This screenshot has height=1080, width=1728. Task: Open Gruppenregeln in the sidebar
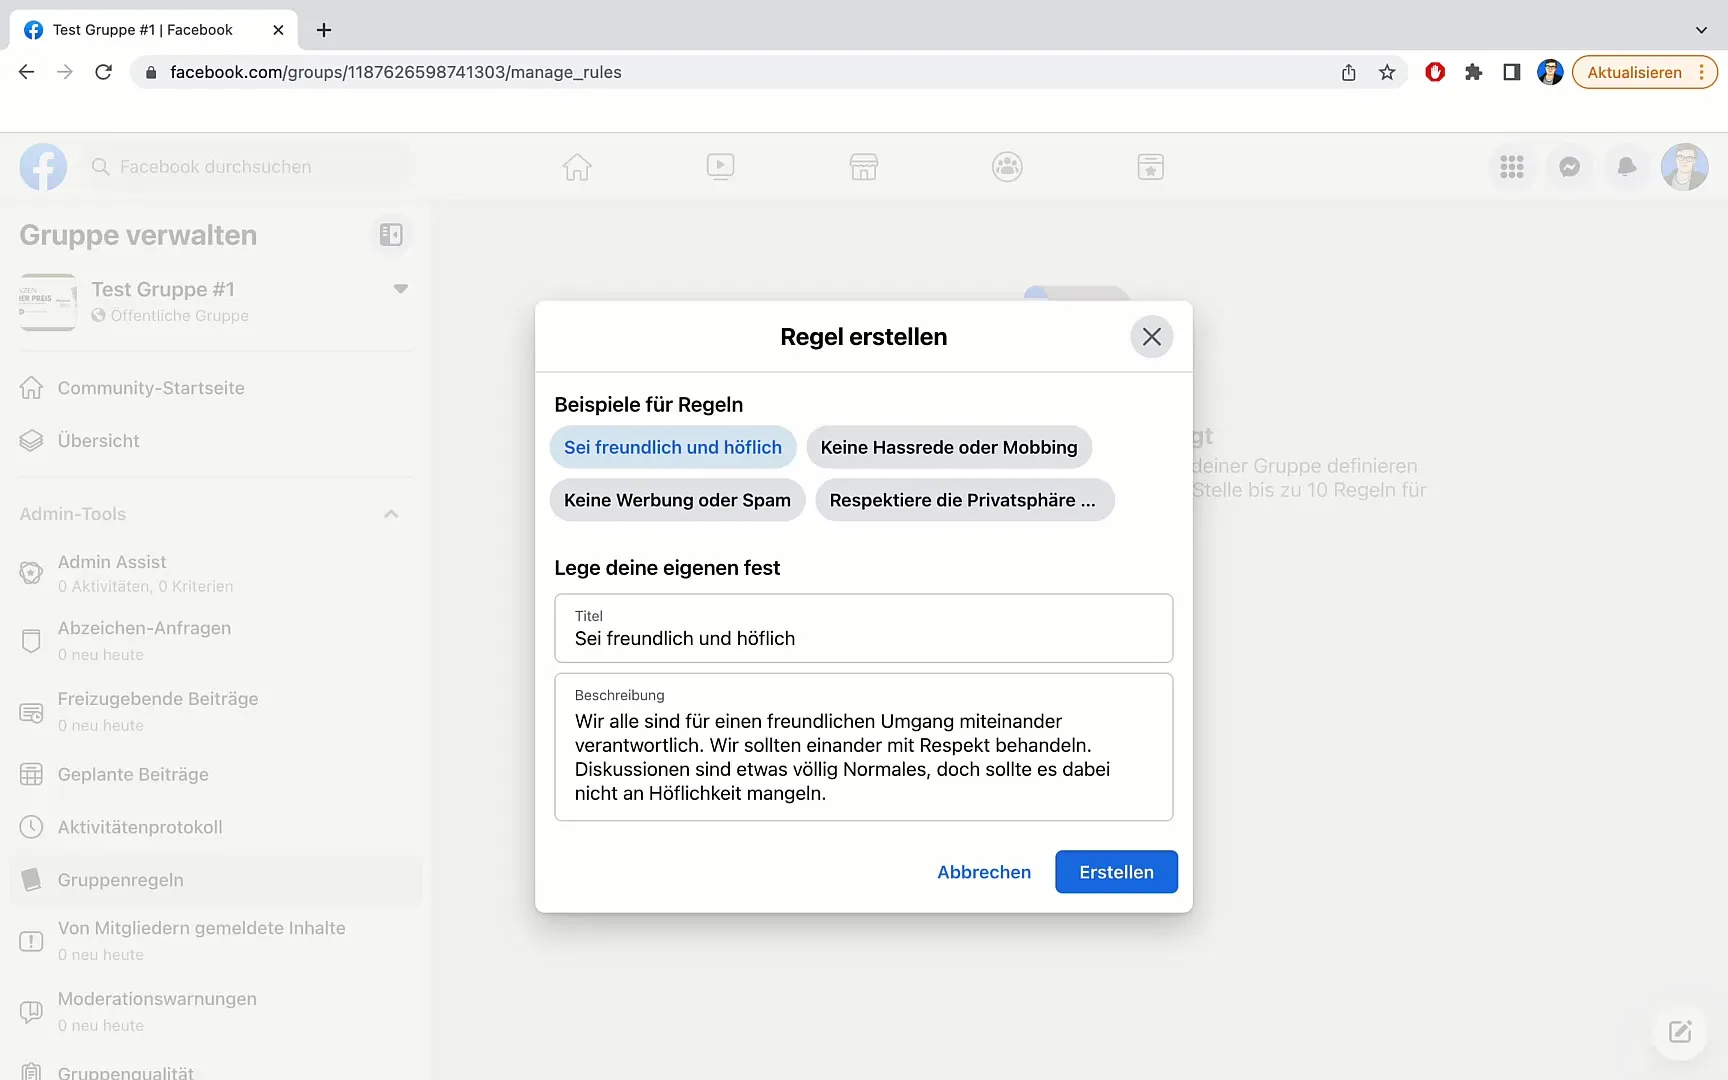[x=216, y=880]
